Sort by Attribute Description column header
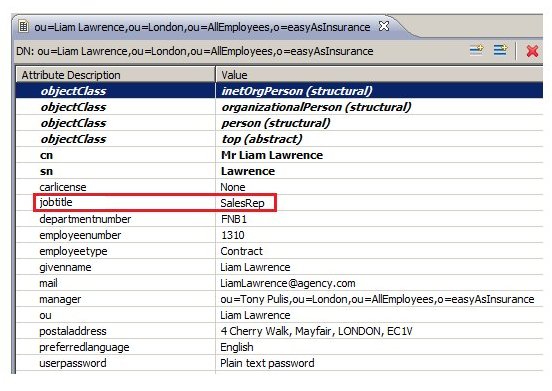This screenshot has width=552, height=391. (115, 75)
